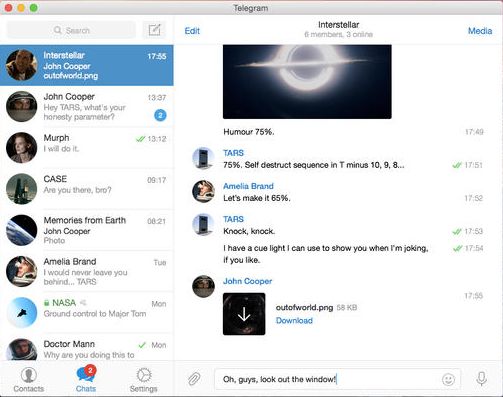Click the microphone voice message icon
The image size is (503, 397).
(481, 379)
